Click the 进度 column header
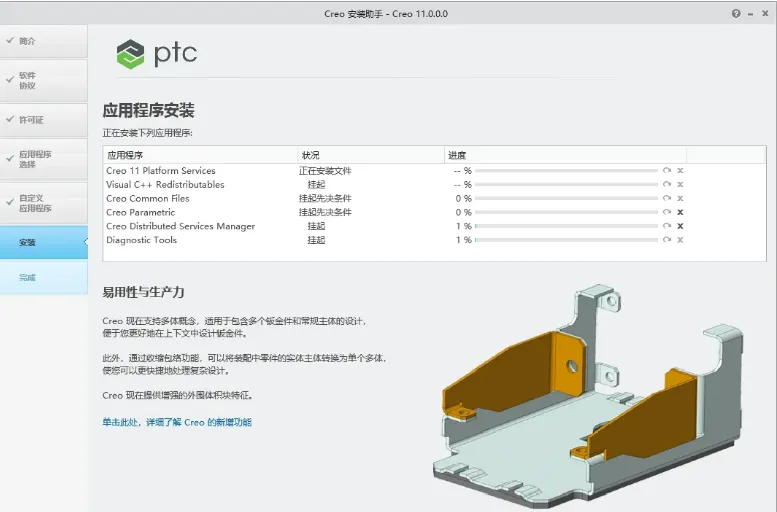777x512 pixels. click(565, 155)
